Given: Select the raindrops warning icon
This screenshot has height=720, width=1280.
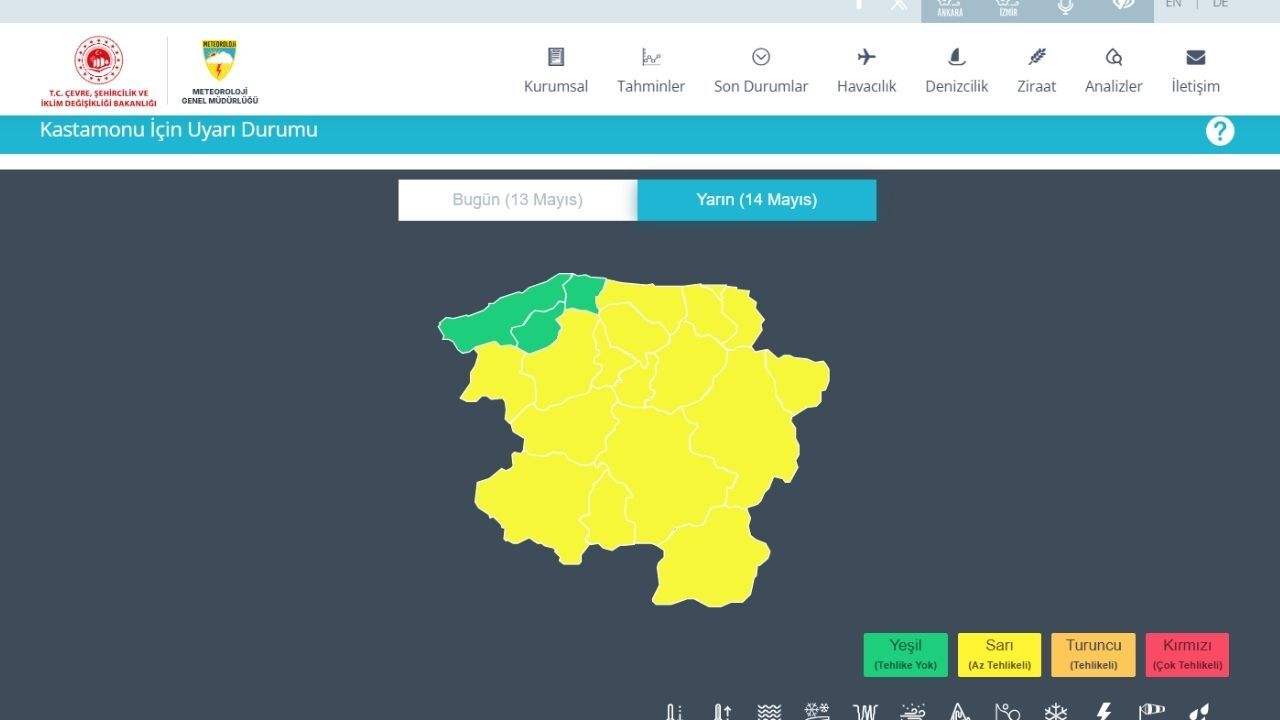Looking at the screenshot, I should click(1199, 712).
